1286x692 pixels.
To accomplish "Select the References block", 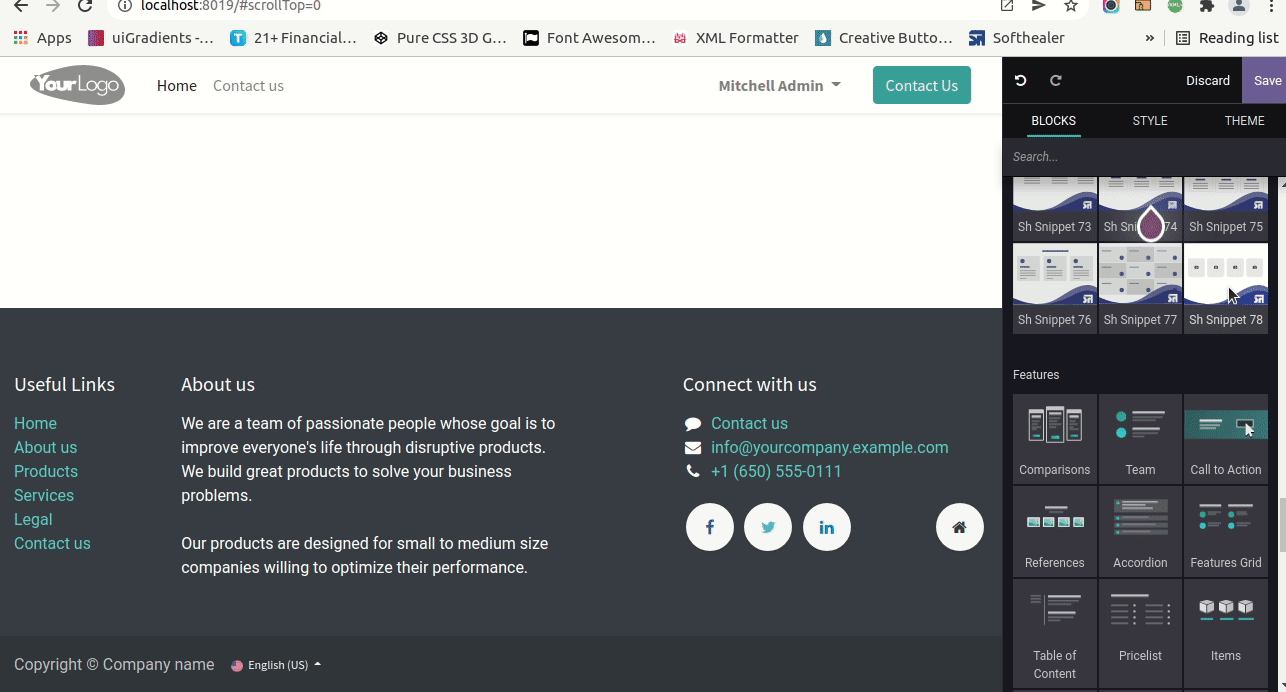I will tap(1055, 532).
